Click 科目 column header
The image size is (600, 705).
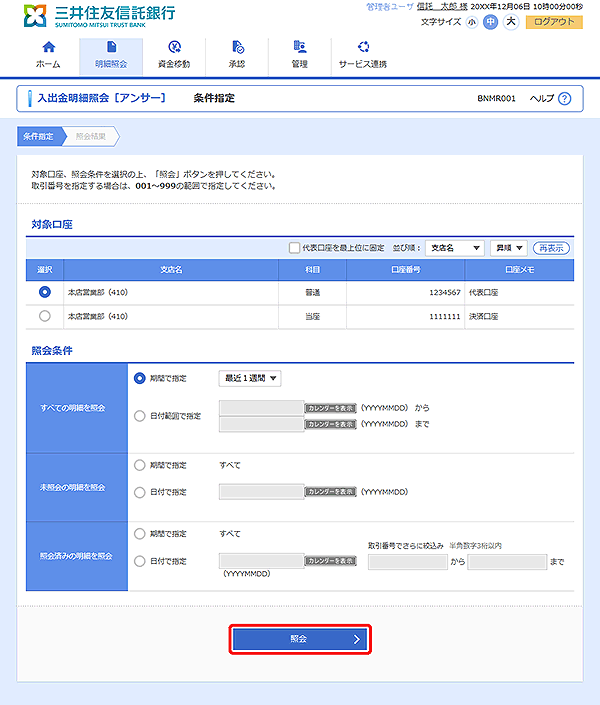[x=313, y=270]
